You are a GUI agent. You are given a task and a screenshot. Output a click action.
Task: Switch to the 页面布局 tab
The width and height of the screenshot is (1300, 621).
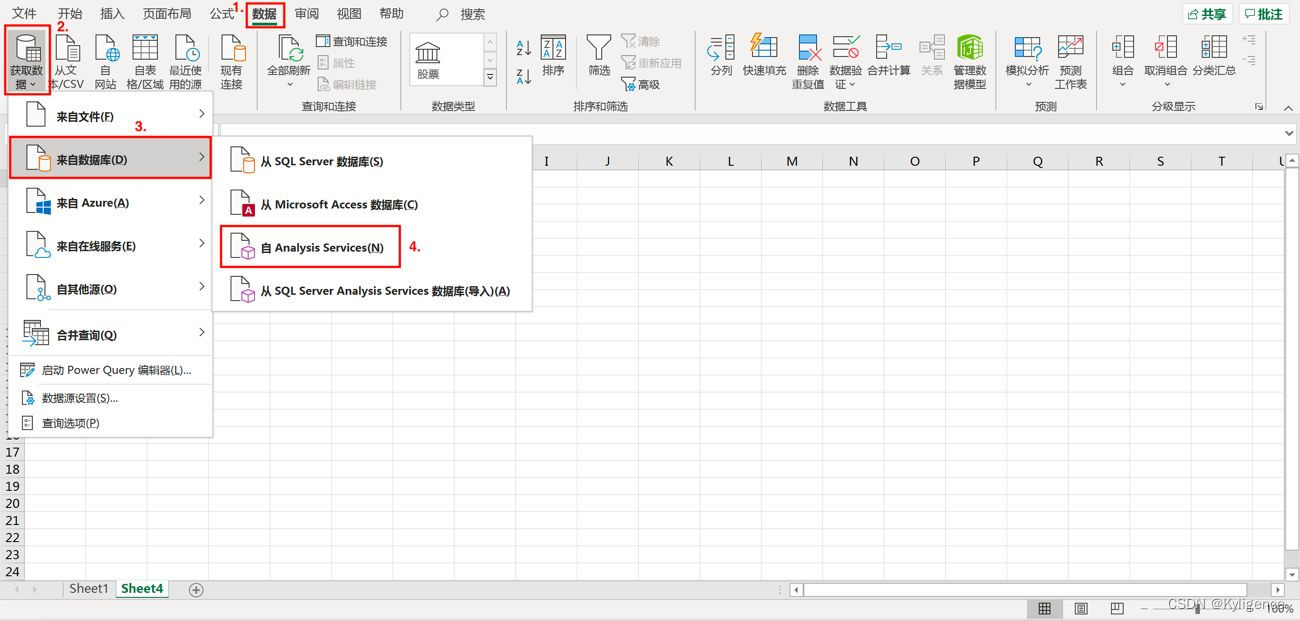click(x=167, y=14)
